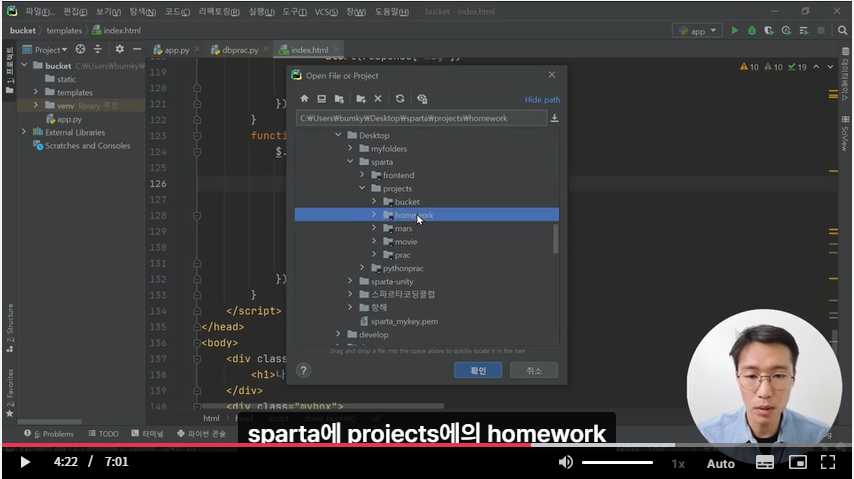Open the 편집(E) menu
This screenshot has height=479, width=854.
pos(75,11)
